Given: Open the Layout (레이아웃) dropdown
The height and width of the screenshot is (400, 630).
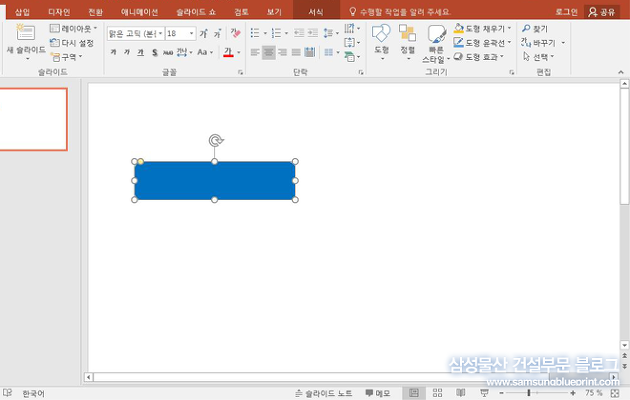Looking at the screenshot, I should [x=74, y=29].
